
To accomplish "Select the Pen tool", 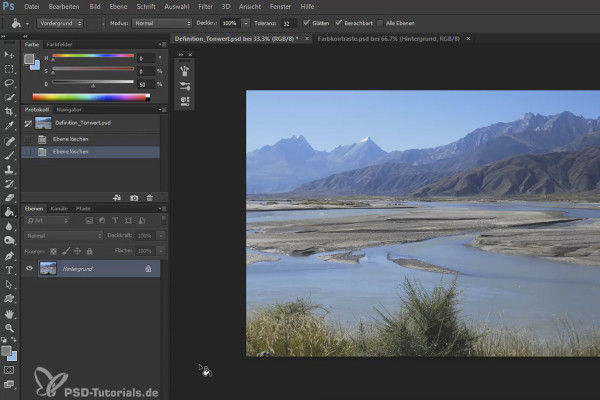I will [x=9, y=256].
